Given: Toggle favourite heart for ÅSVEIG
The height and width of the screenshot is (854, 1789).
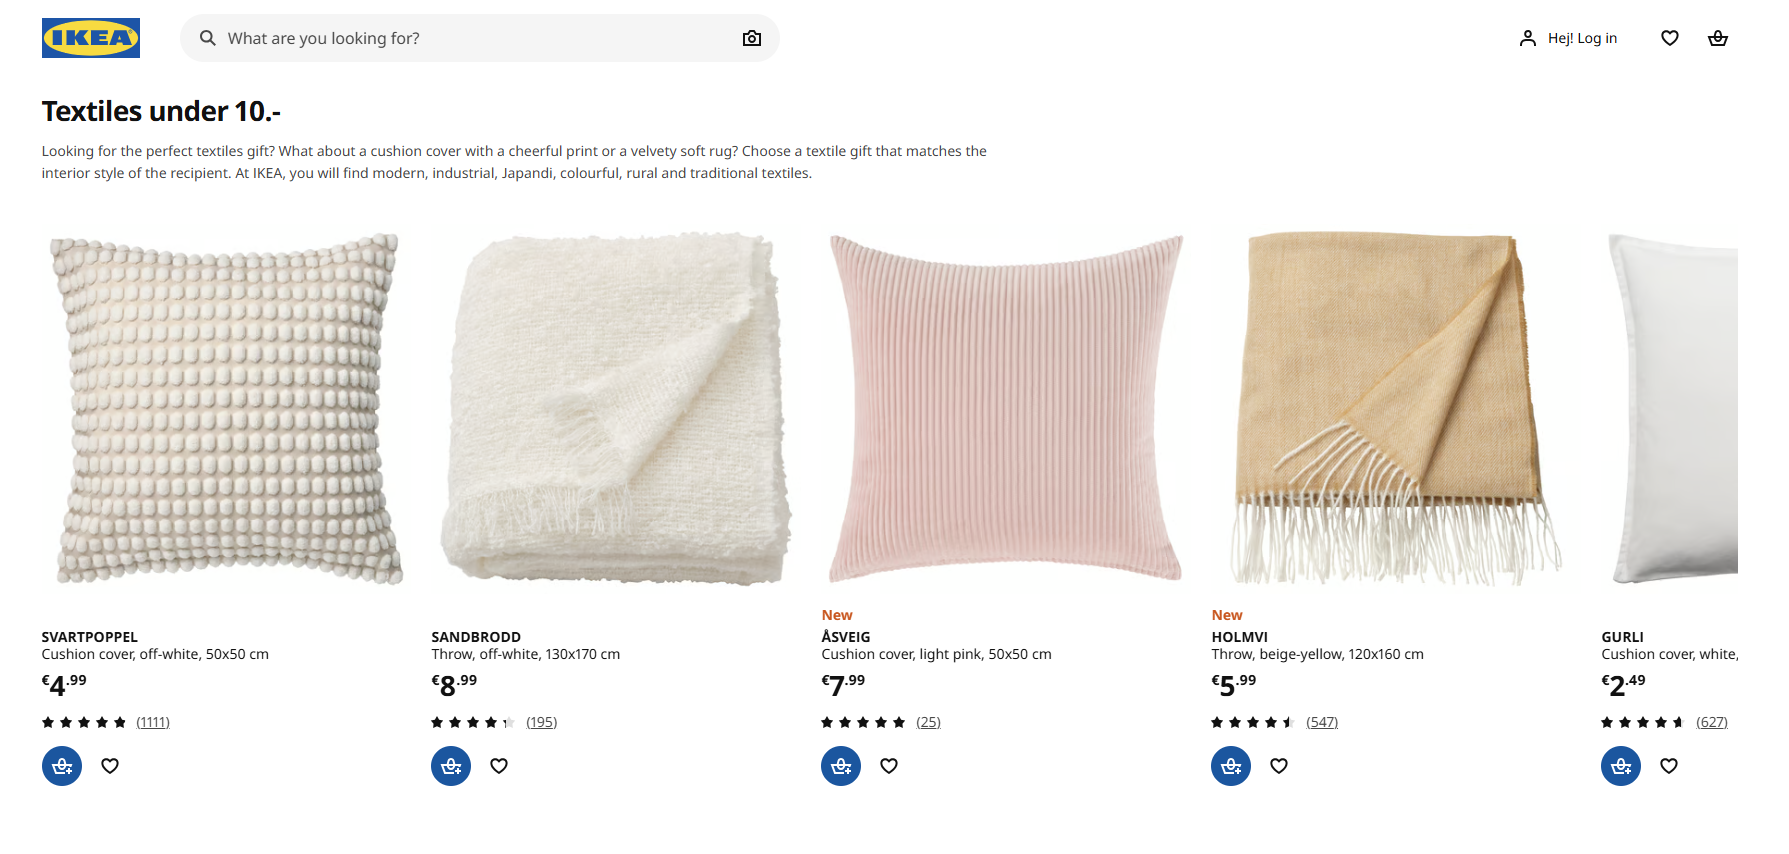Looking at the screenshot, I should coord(889,766).
